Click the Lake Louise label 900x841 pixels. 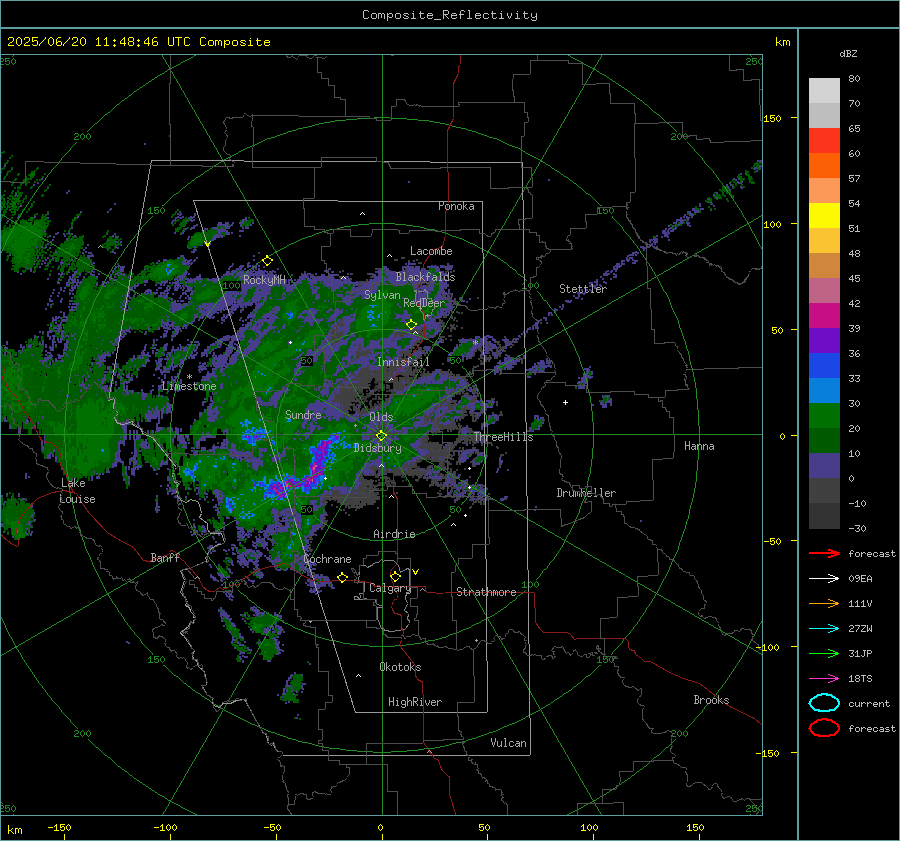pyautogui.click(x=77, y=491)
